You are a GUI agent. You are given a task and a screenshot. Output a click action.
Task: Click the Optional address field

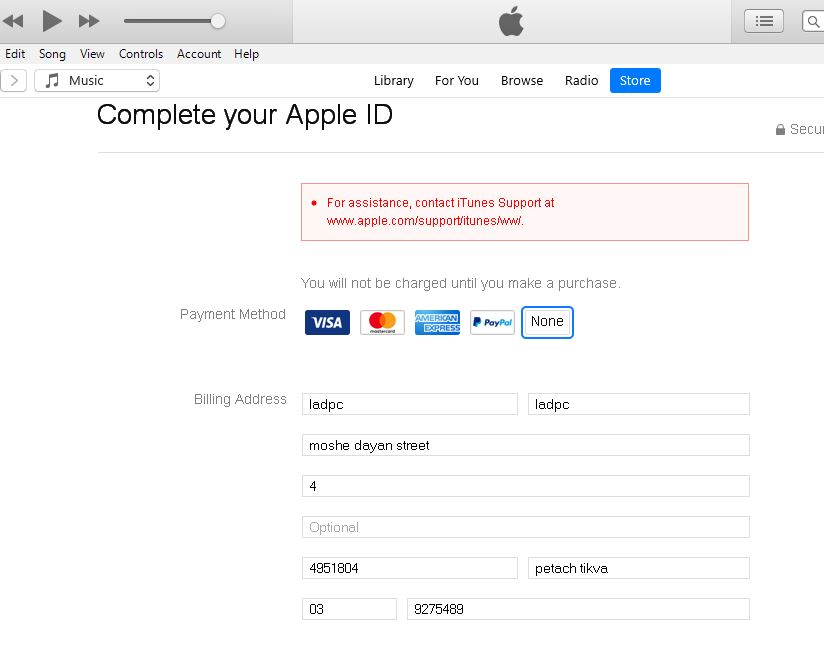tap(525, 526)
